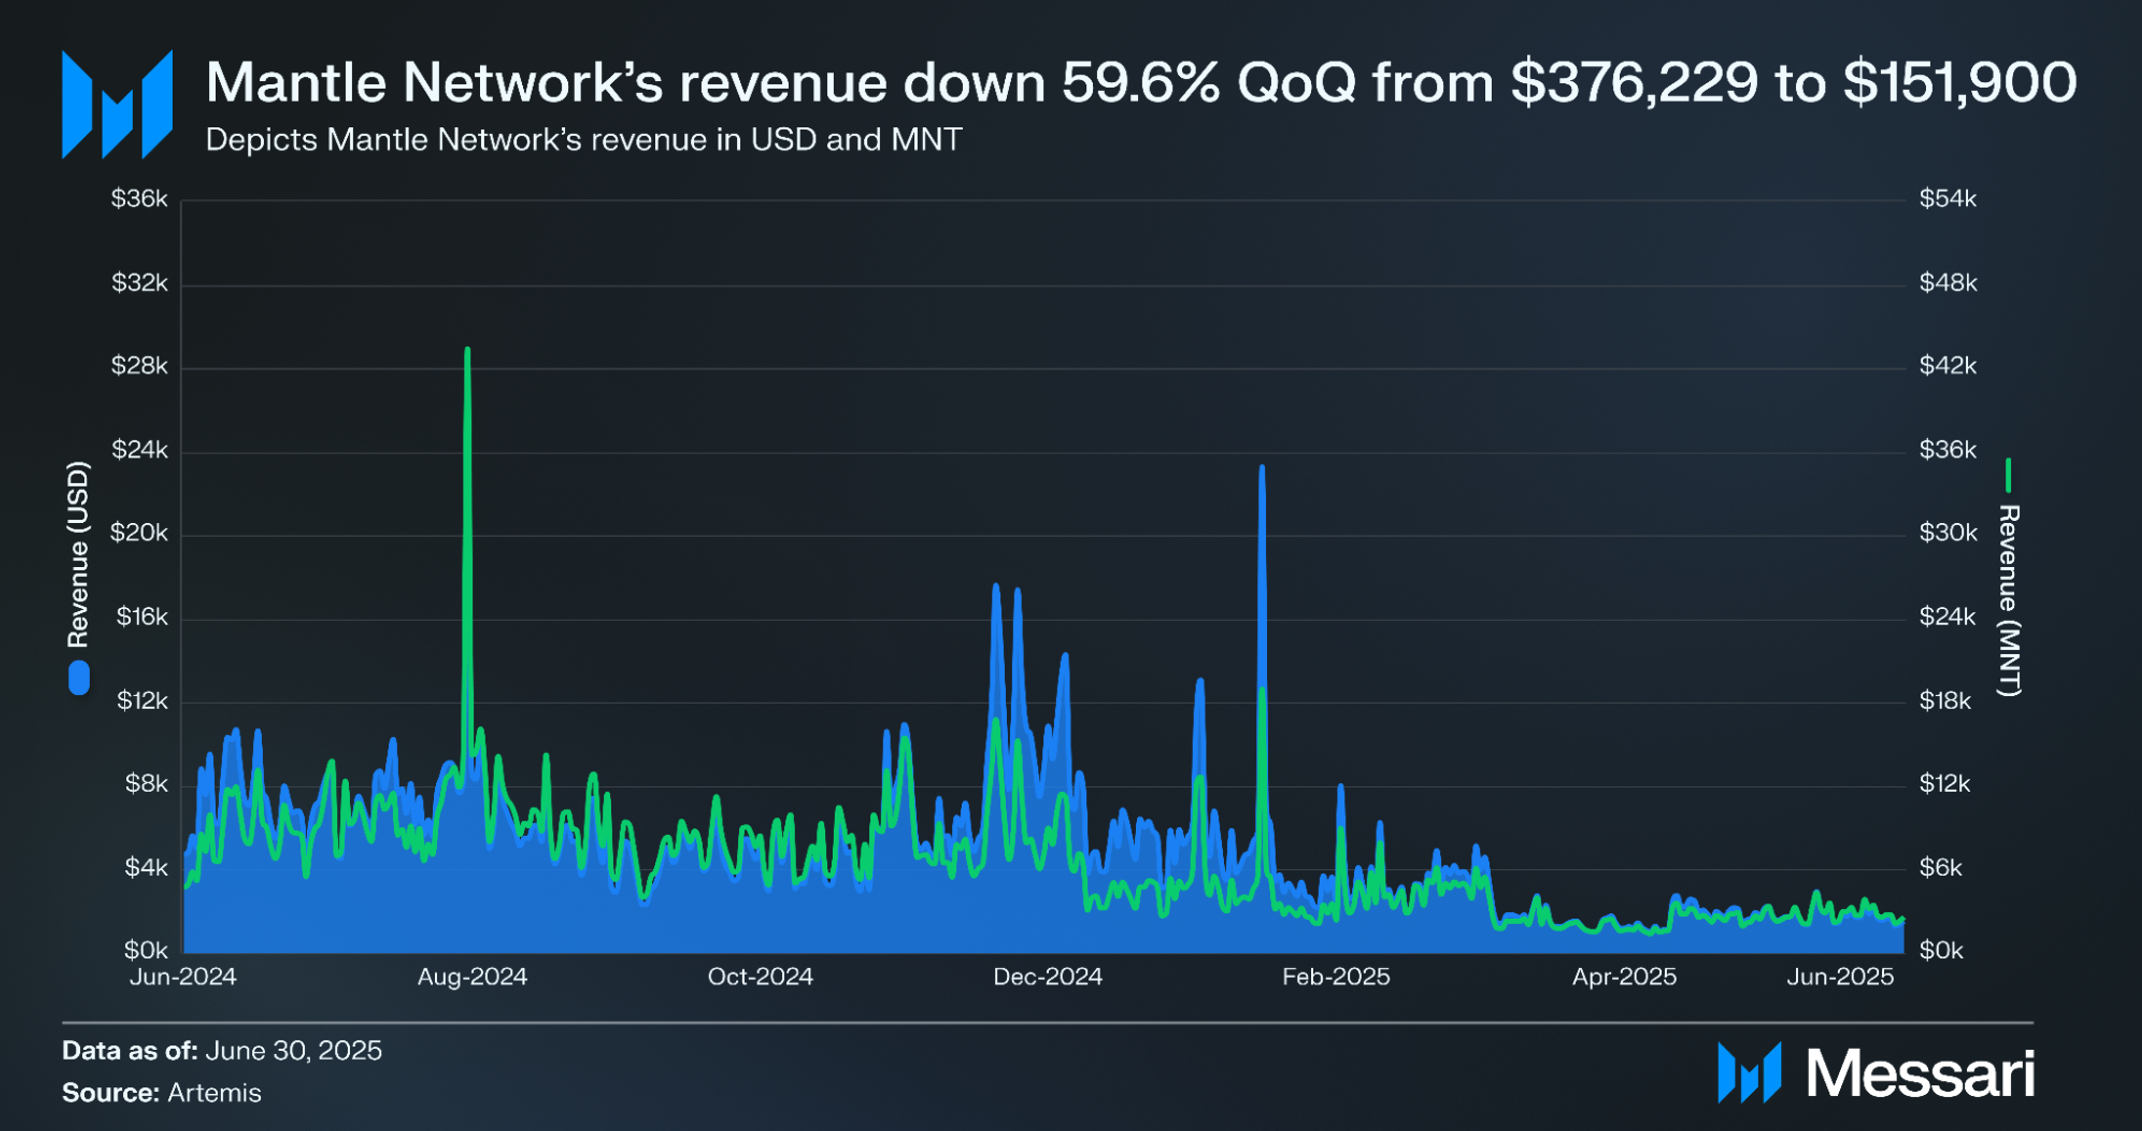The width and height of the screenshot is (2142, 1131).
Task: Click the Artemis source label
Action: (x=214, y=1093)
